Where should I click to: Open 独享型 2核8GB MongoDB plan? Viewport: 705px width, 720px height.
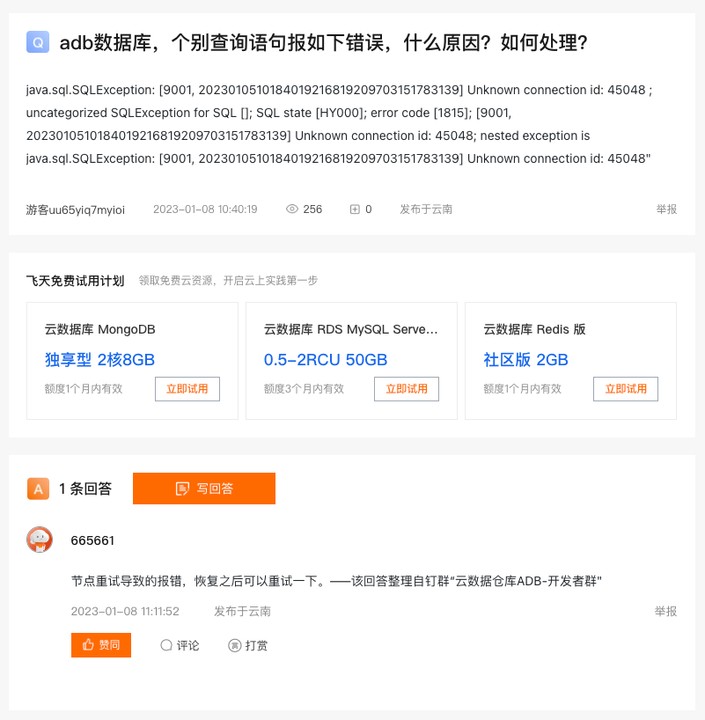tap(100, 360)
